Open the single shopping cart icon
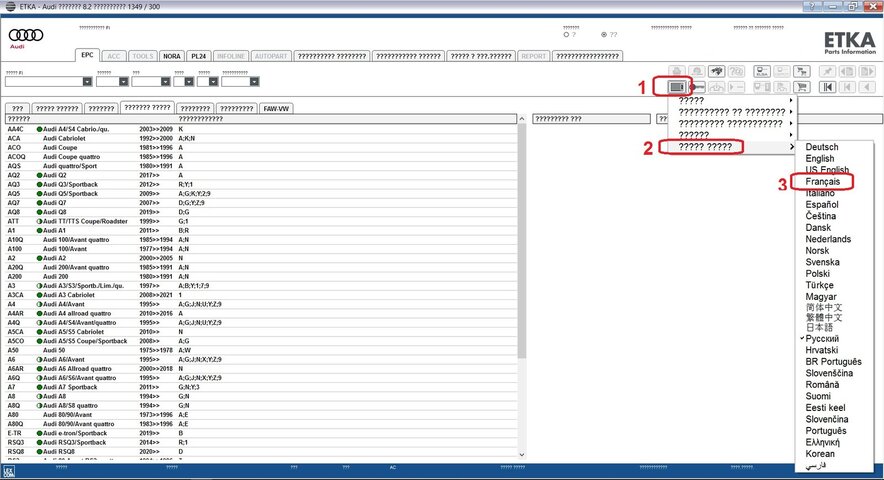The width and height of the screenshot is (884, 480). [801, 87]
